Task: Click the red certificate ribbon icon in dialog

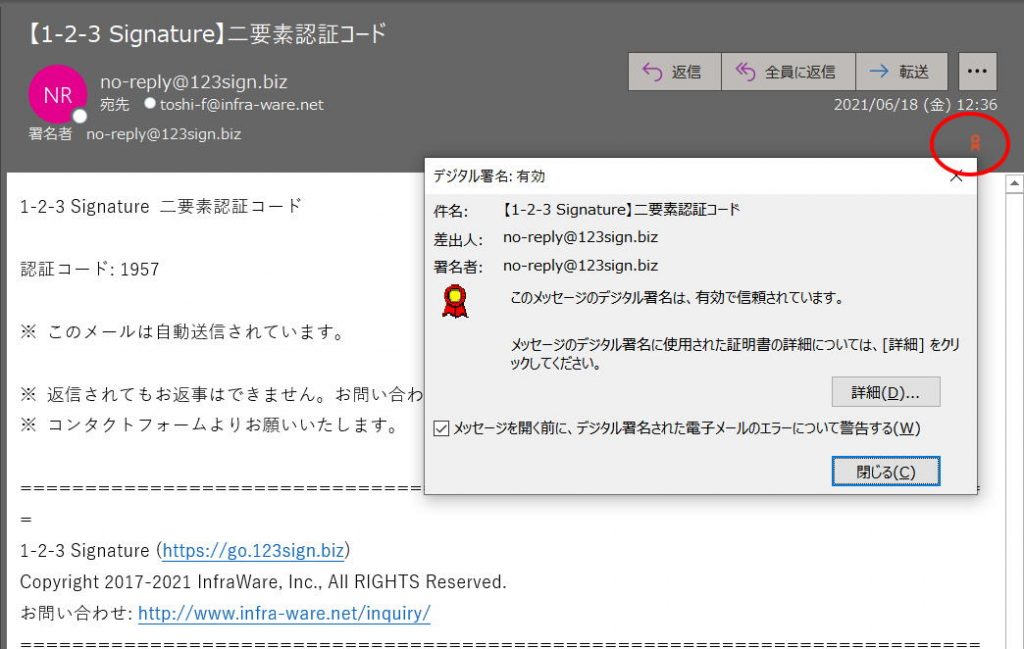Action: pyautogui.click(x=455, y=301)
